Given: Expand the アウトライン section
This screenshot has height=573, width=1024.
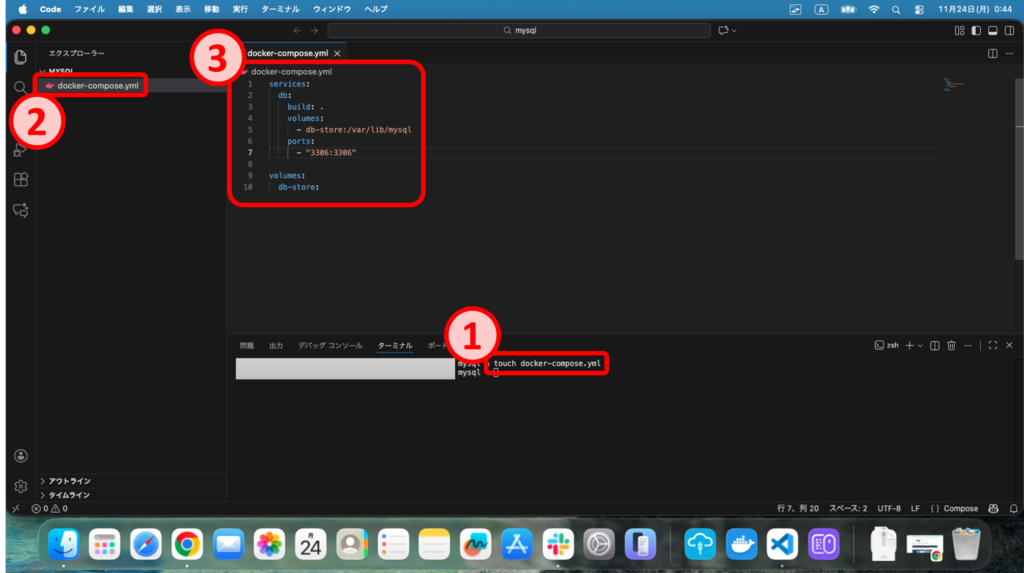Looking at the screenshot, I should tap(69, 481).
